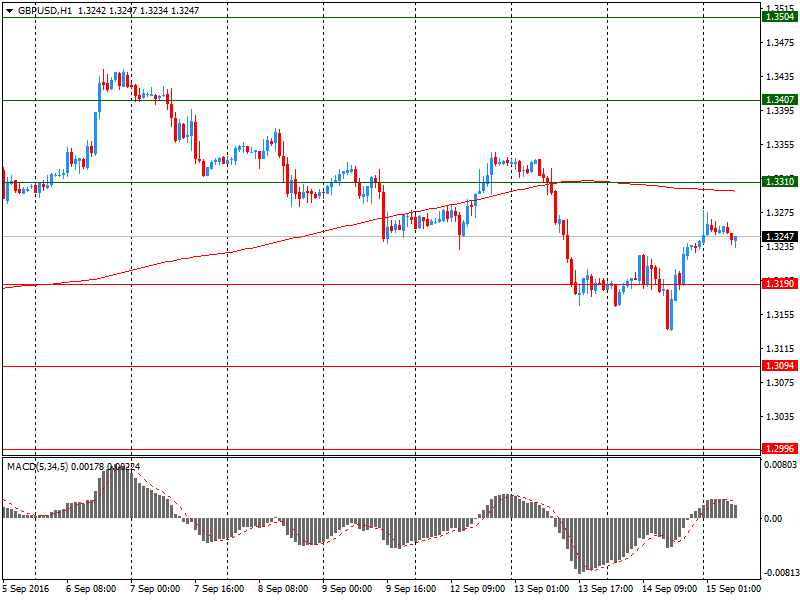
Task: Select the MACD scale value 0.00803
Action: [x=780, y=464]
